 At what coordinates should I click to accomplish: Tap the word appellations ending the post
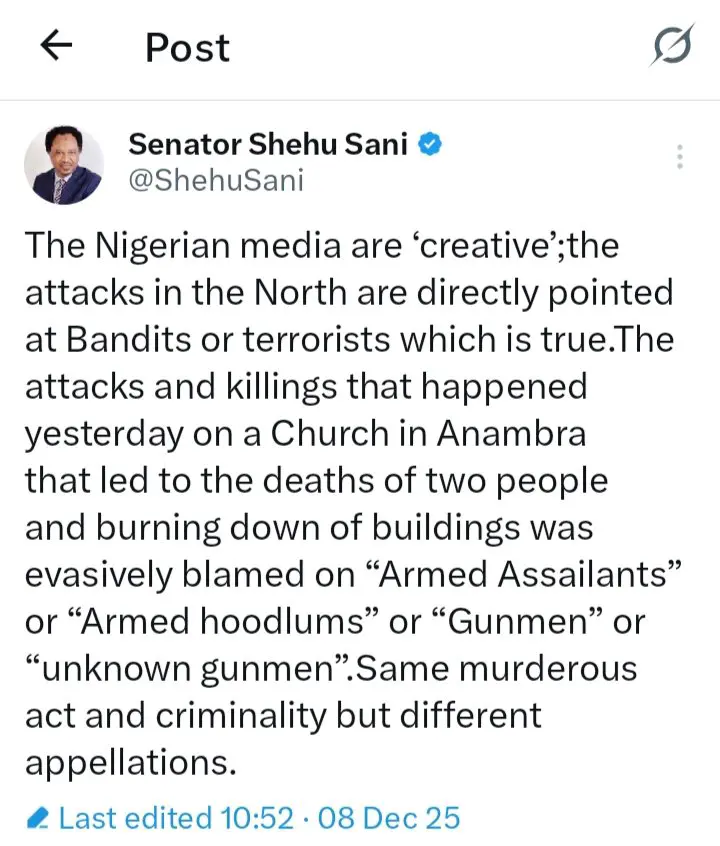pyautogui.click(x=130, y=761)
